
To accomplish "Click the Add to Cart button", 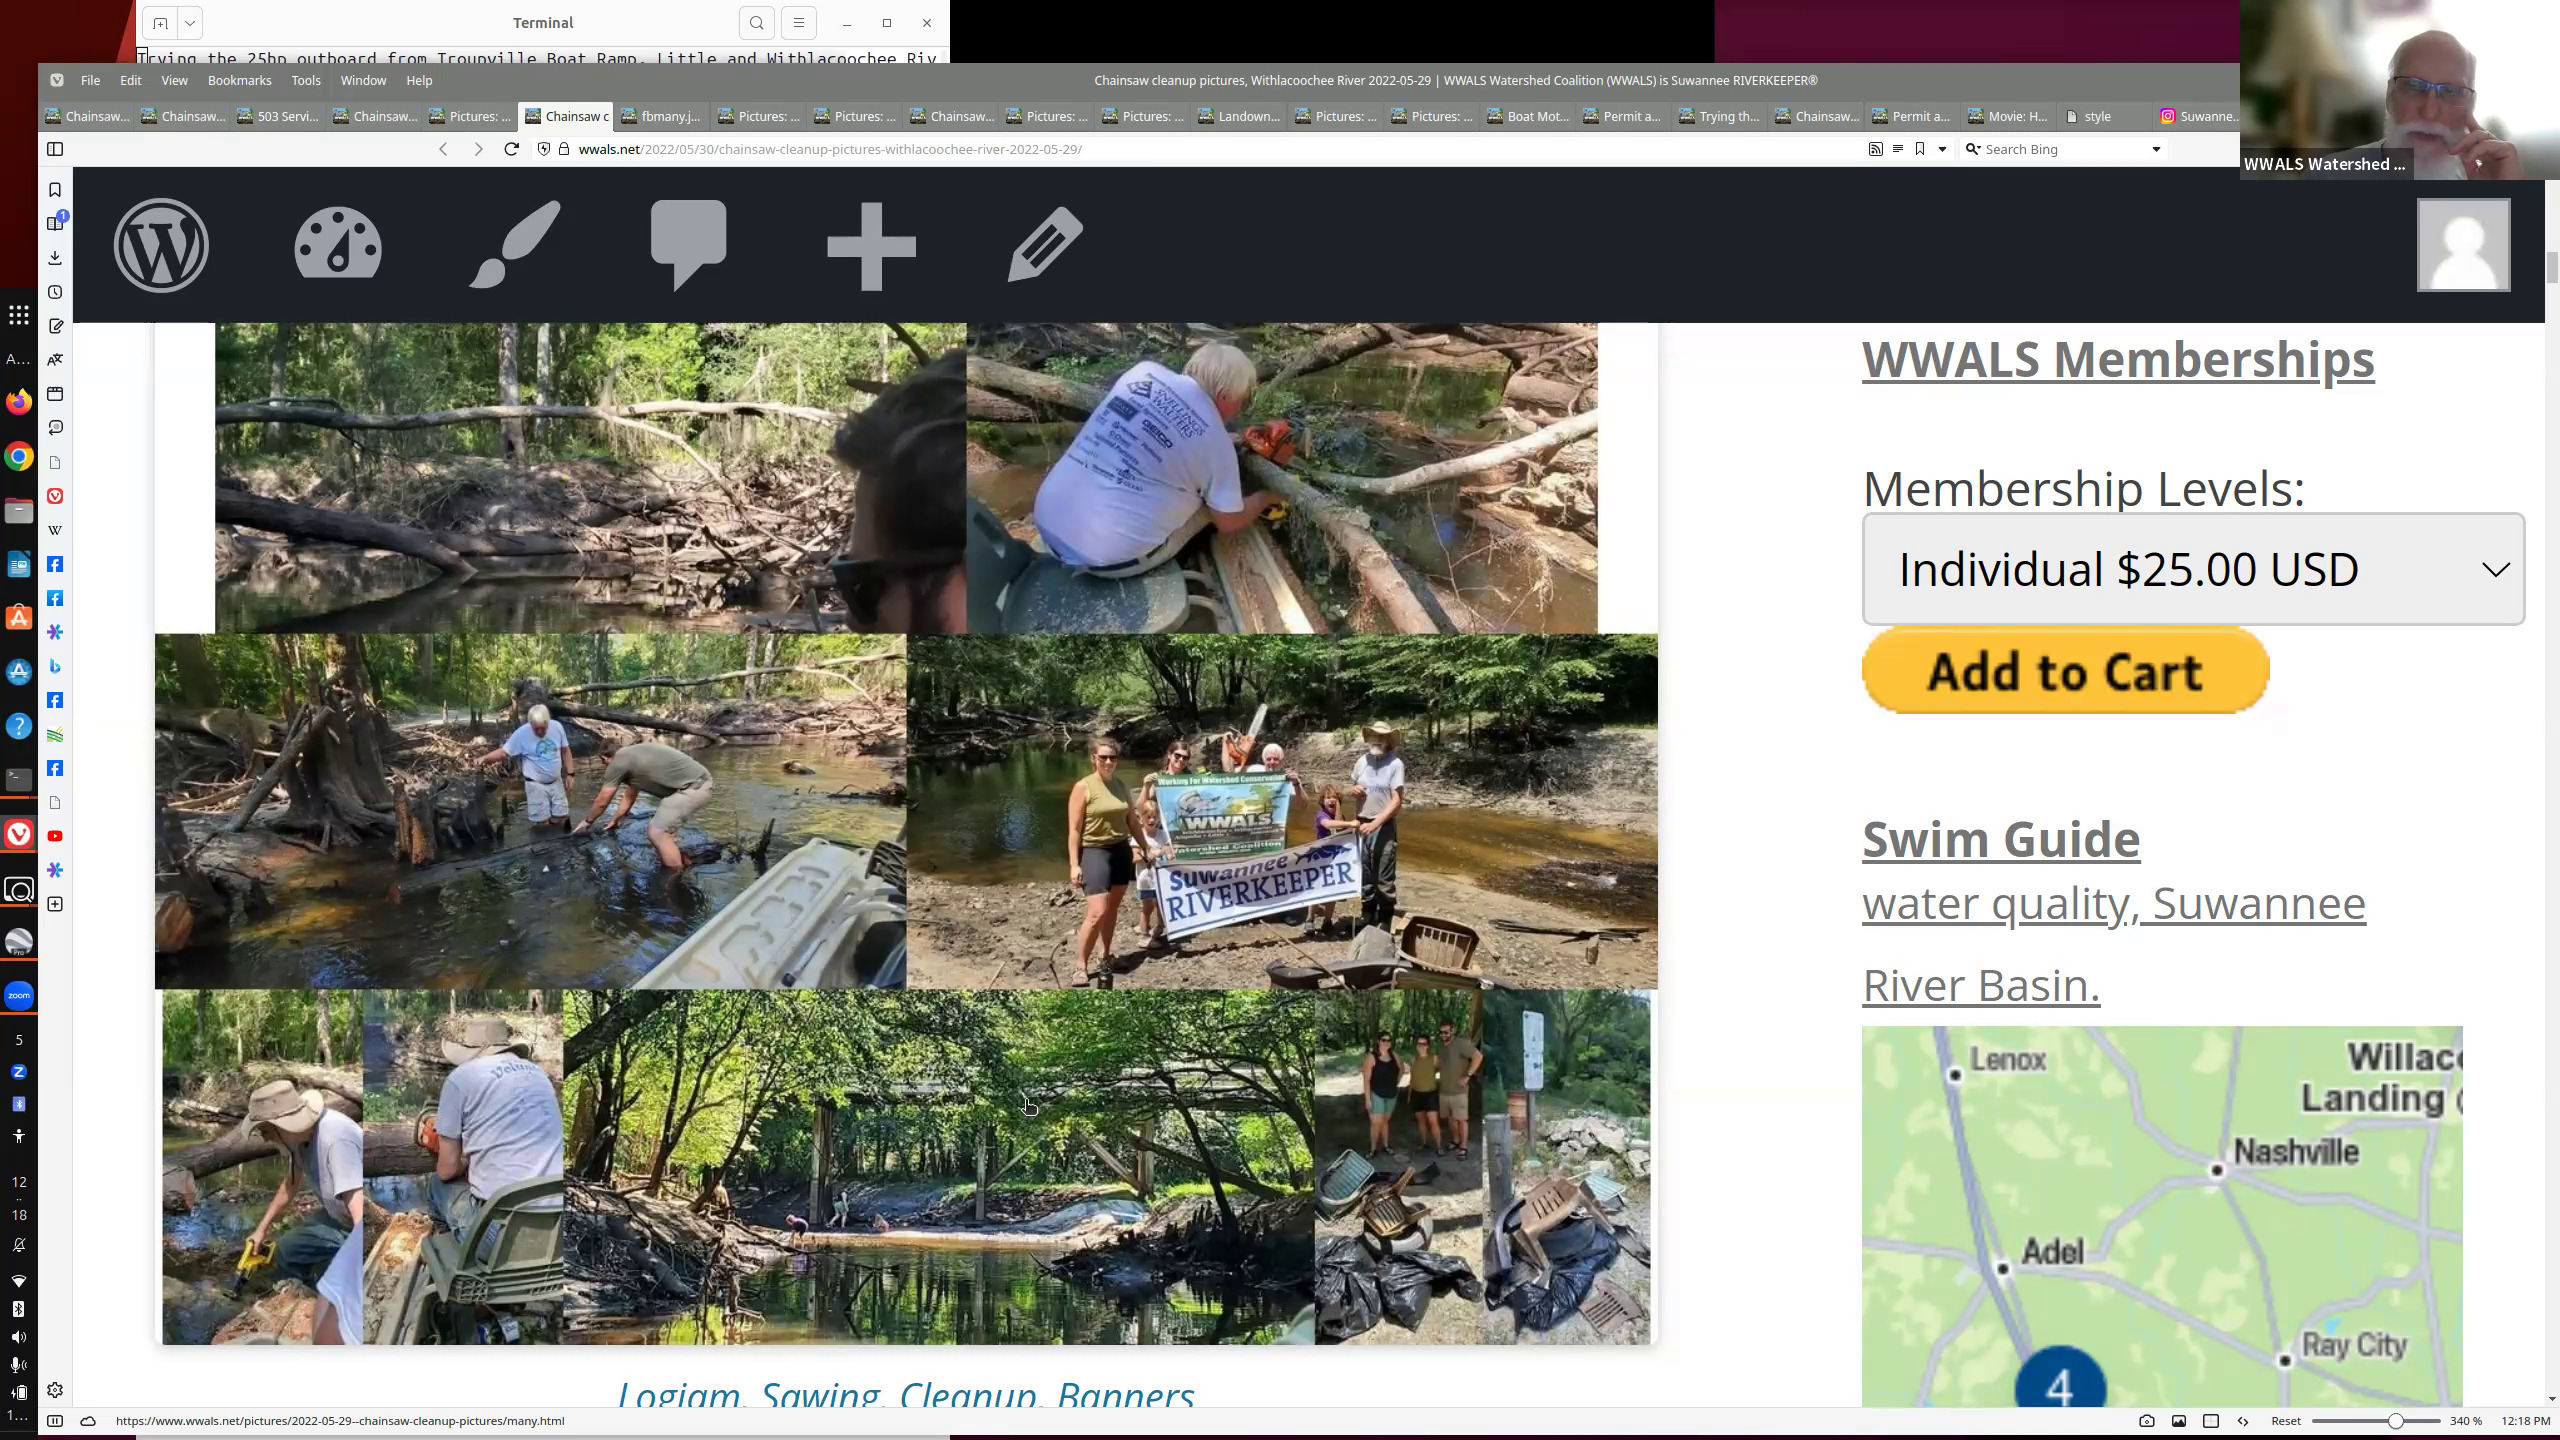I will point(2065,671).
